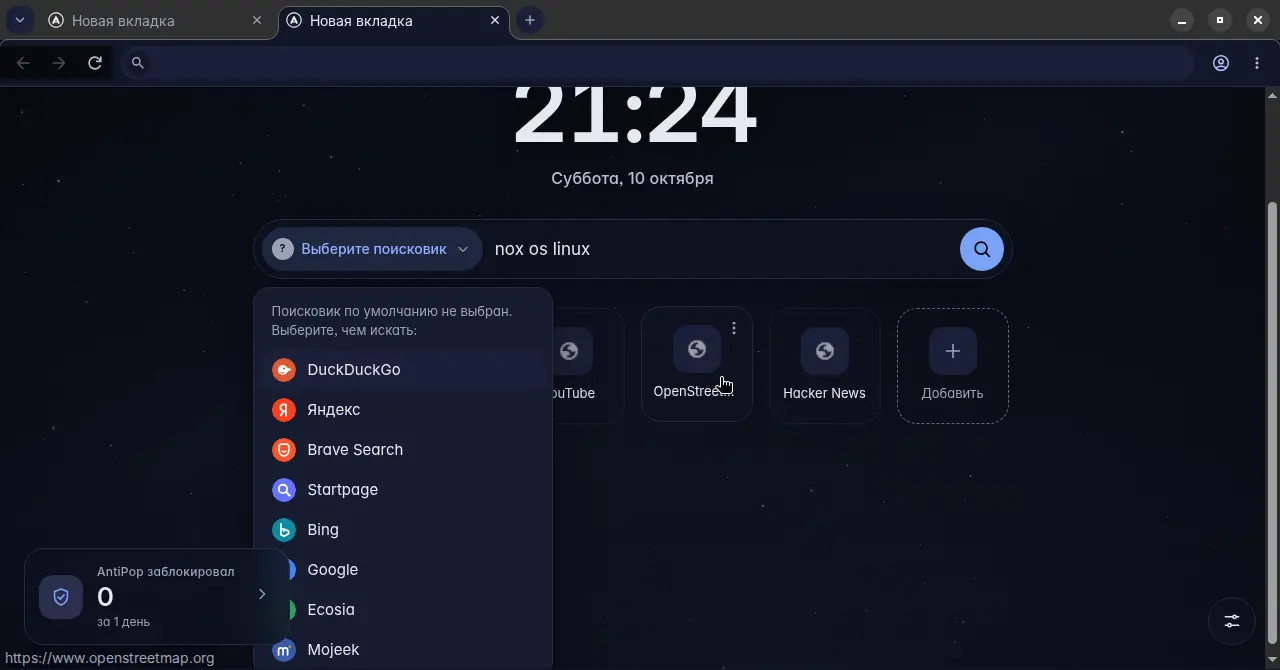Click the "AntiPop заблокировал" label
The image size is (1280, 670).
[166, 572]
